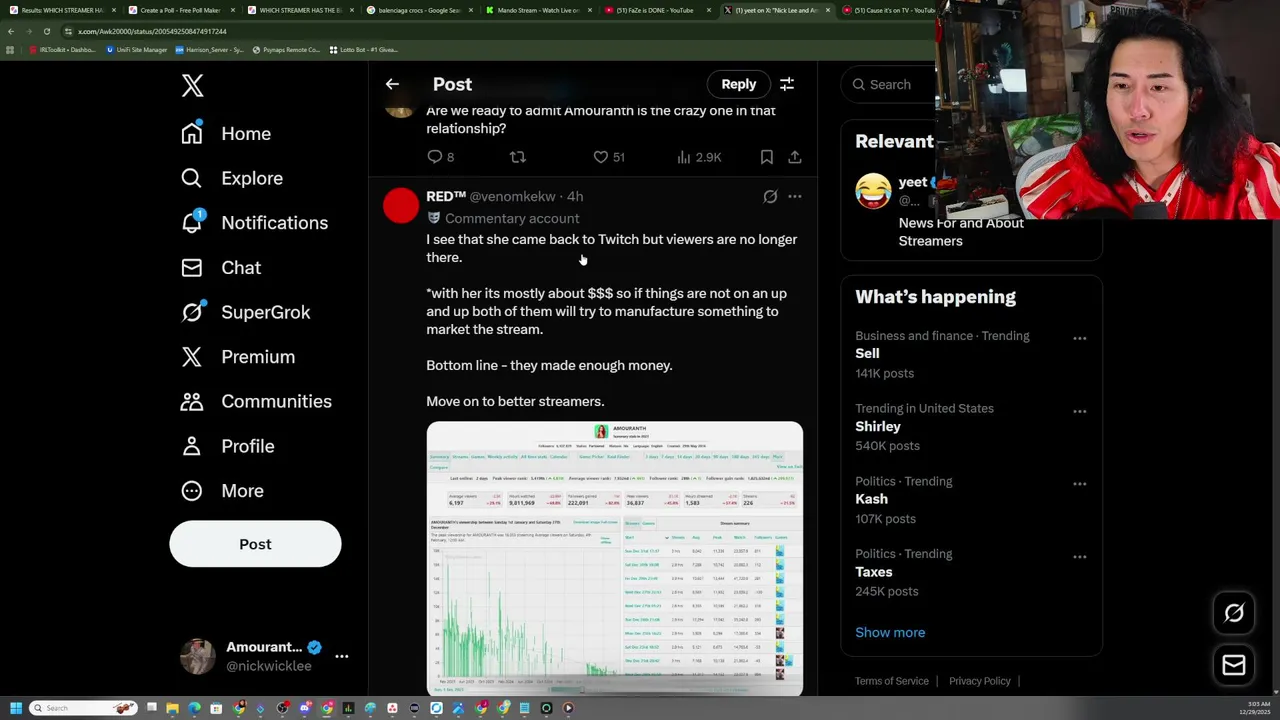This screenshot has width=1280, height=720.
Task: Click the Reply button in the header
Action: click(739, 84)
